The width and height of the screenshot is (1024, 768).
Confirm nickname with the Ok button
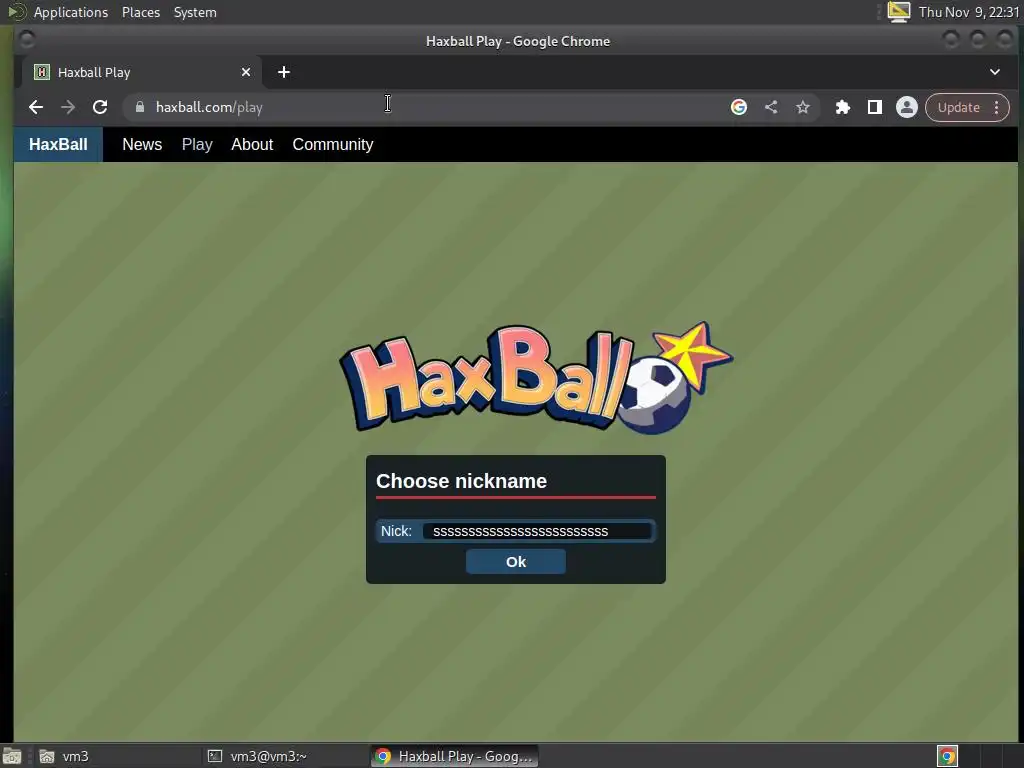coord(515,562)
